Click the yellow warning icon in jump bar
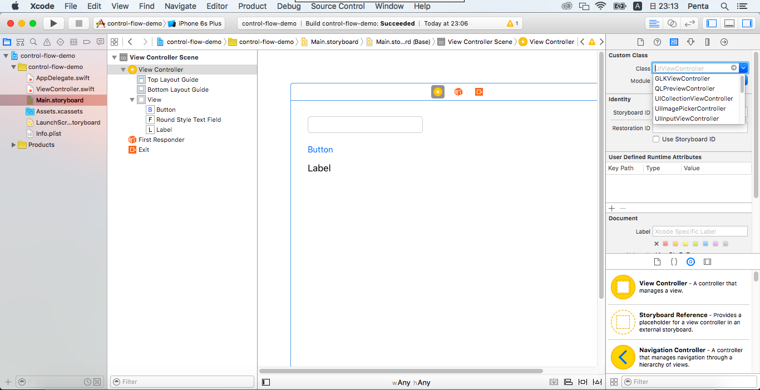This screenshot has height=390, width=760. point(592,42)
